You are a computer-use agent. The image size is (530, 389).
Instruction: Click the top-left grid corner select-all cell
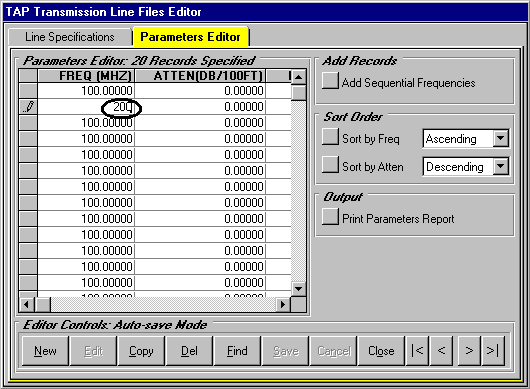point(28,76)
